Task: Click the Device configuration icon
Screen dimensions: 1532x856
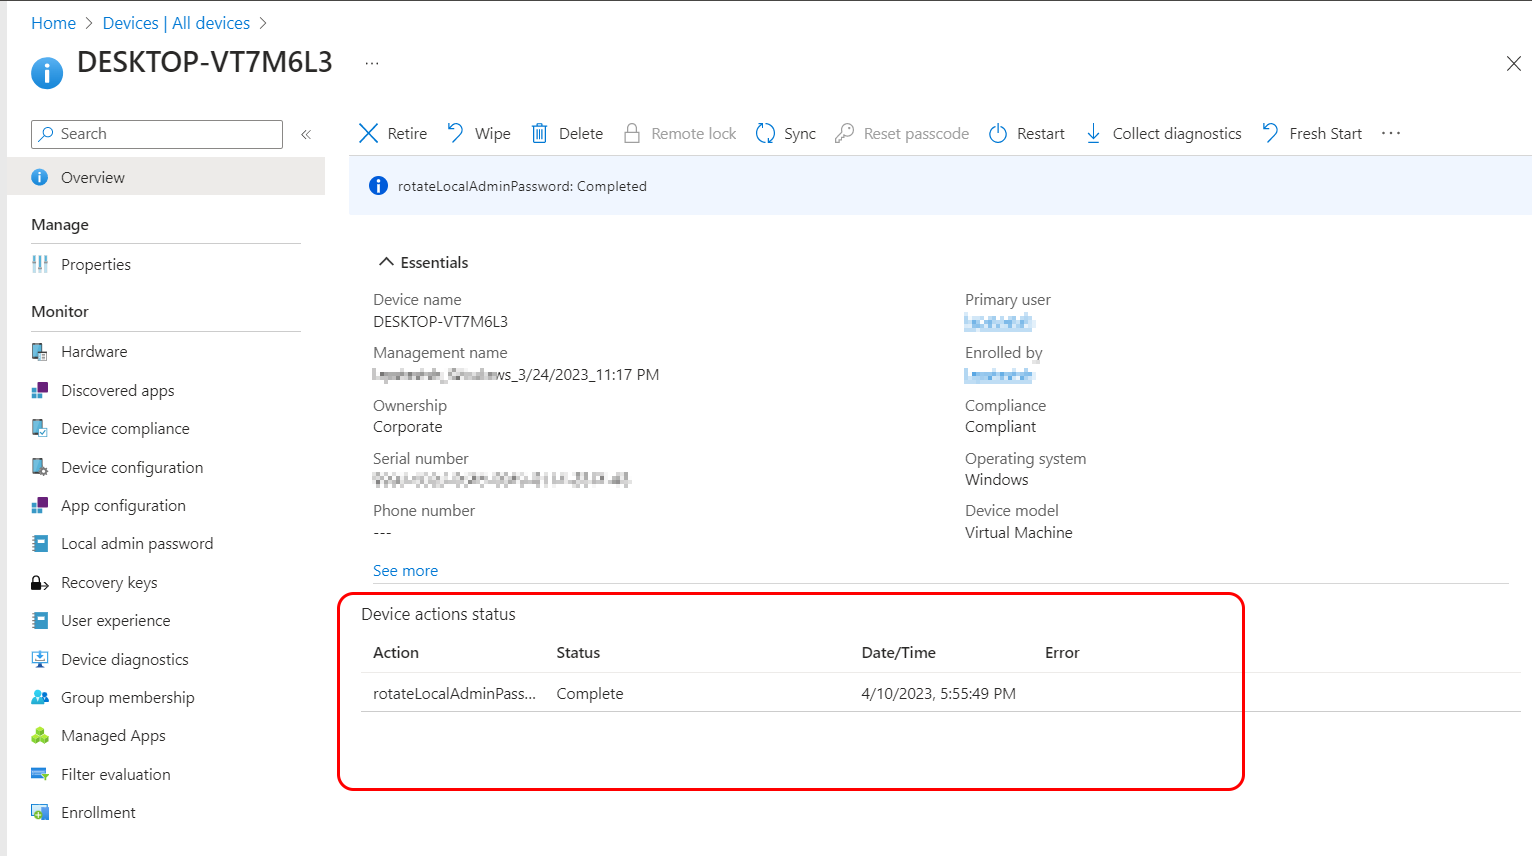Action: point(40,467)
